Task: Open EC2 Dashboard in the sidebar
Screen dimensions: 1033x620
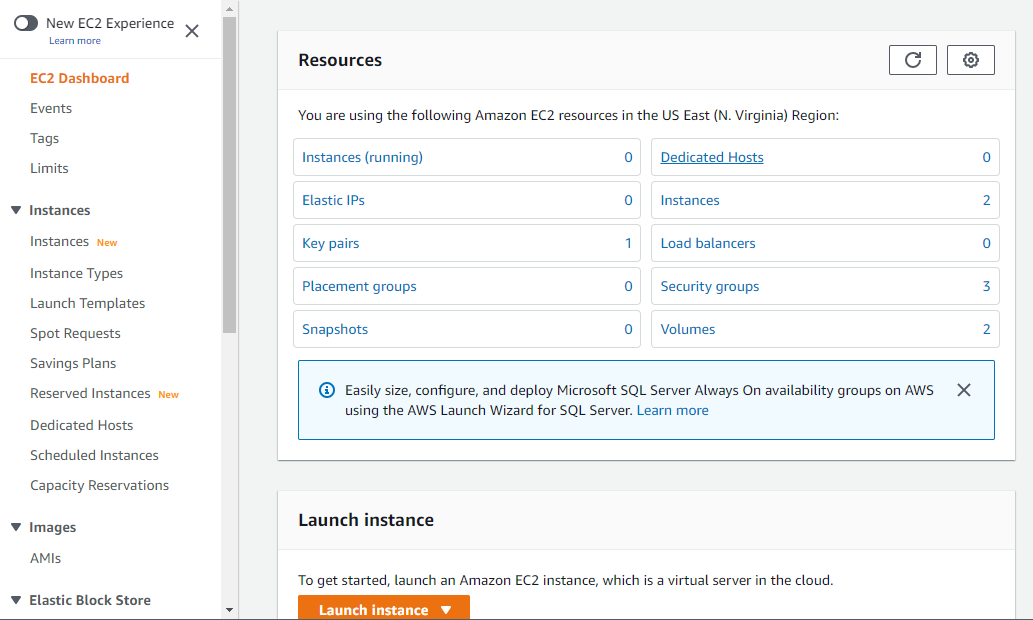Action: coord(79,78)
